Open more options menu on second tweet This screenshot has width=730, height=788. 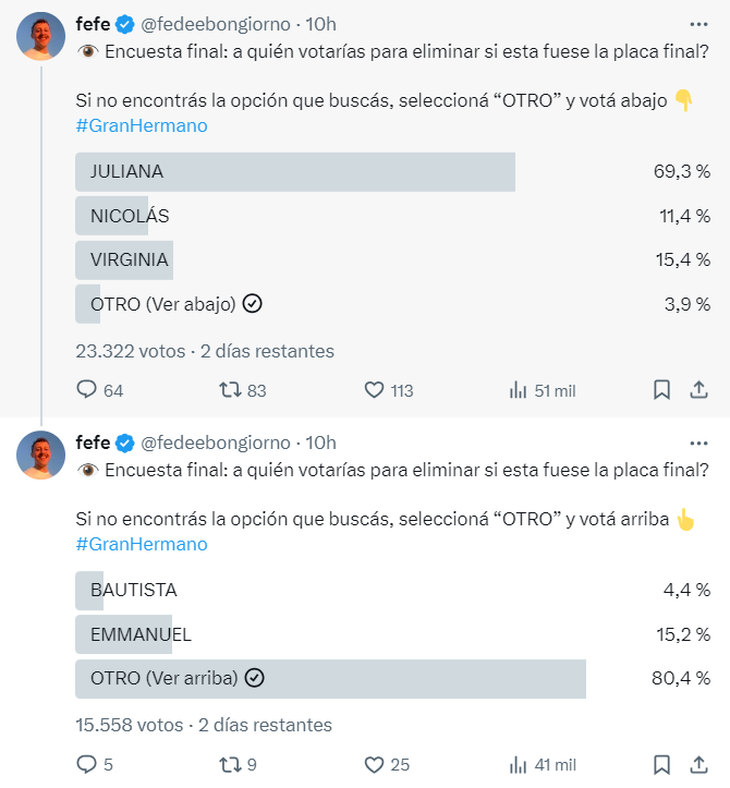click(699, 443)
